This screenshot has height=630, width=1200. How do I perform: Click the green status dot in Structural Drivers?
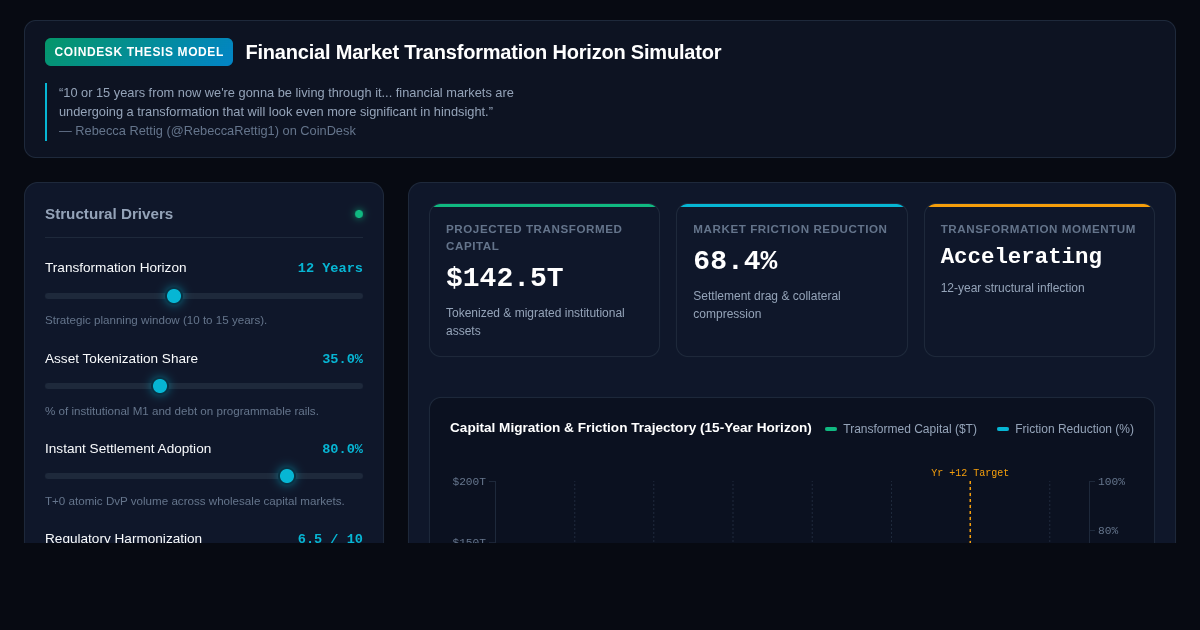(x=359, y=214)
